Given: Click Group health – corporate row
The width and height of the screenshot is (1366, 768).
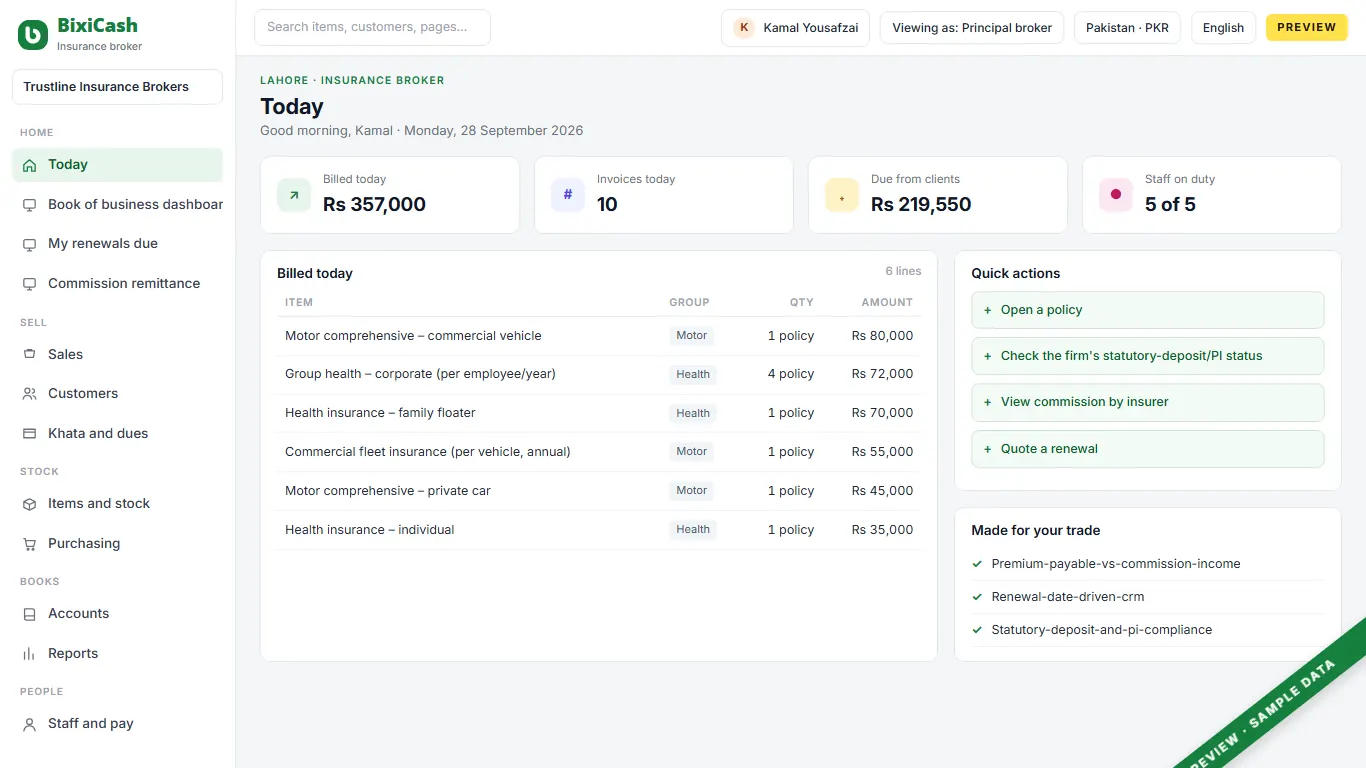Looking at the screenshot, I should pyautogui.click(x=599, y=374).
